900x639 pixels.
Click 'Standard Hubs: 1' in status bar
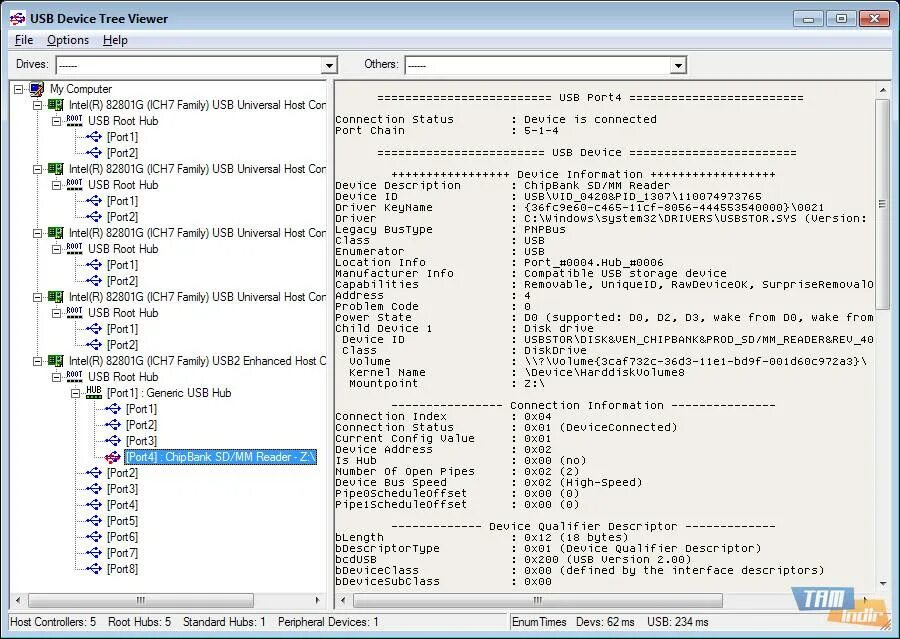pos(224,622)
